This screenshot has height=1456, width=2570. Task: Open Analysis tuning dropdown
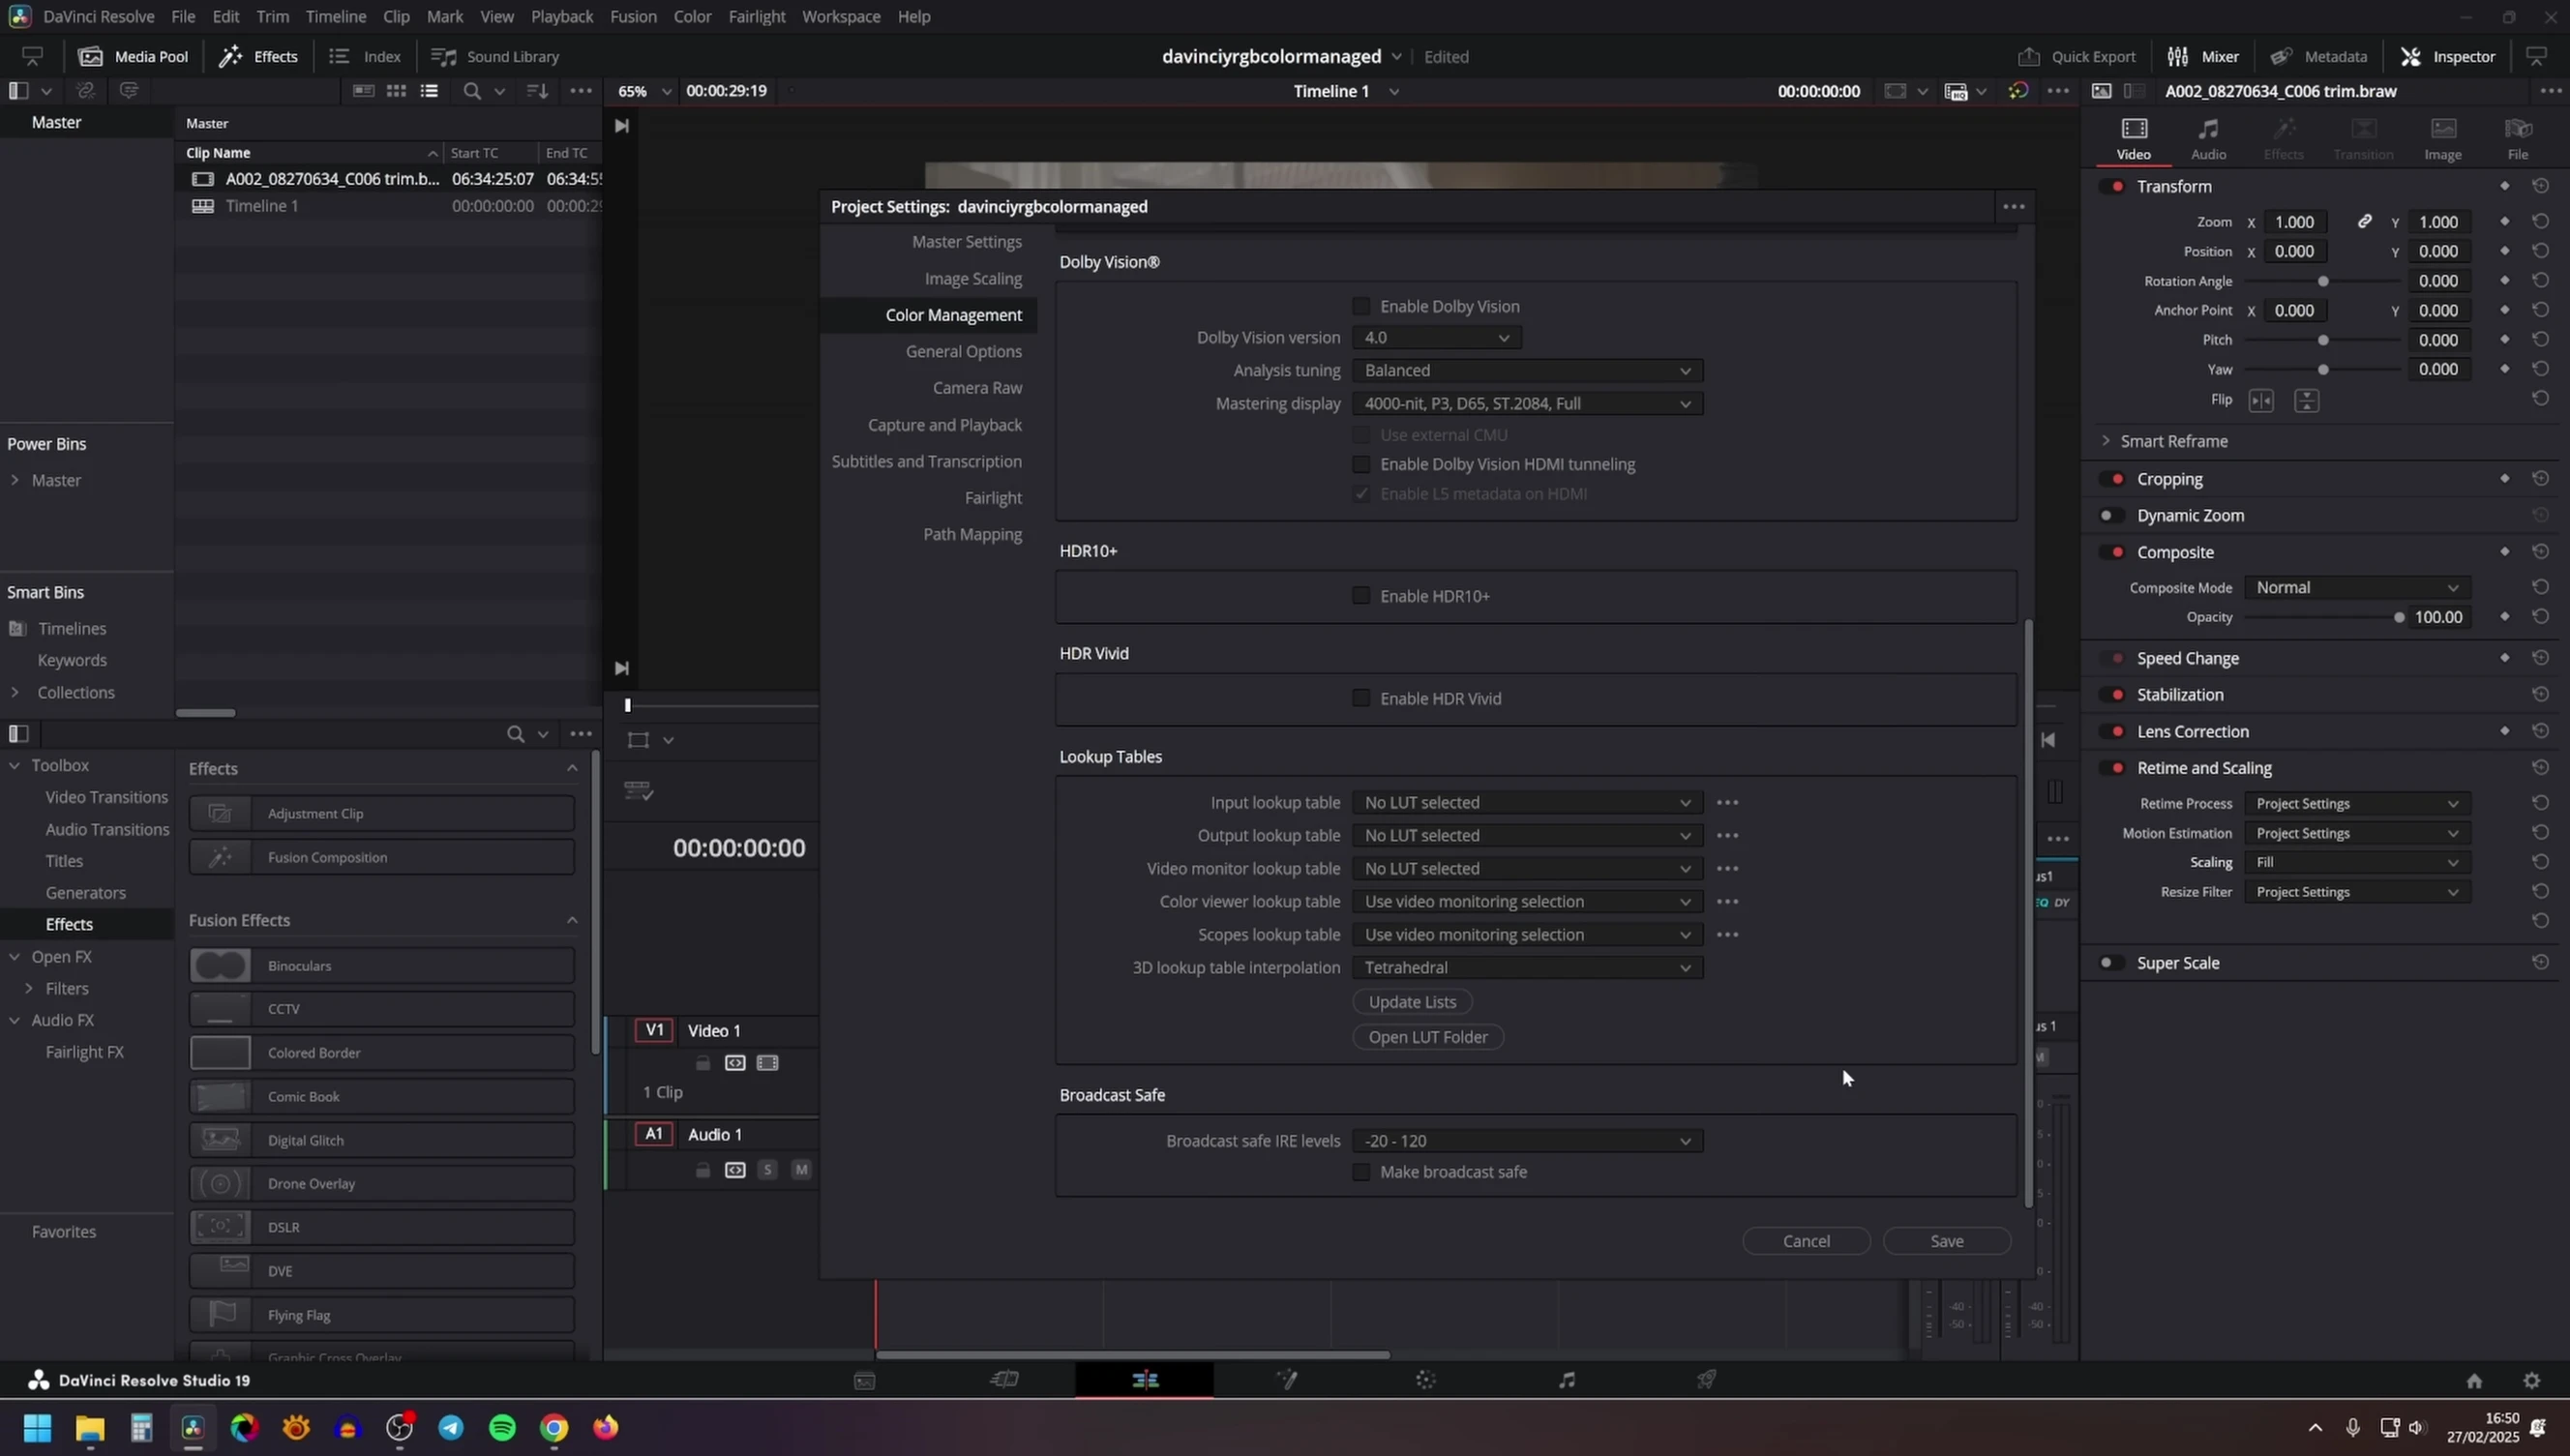[1527, 371]
